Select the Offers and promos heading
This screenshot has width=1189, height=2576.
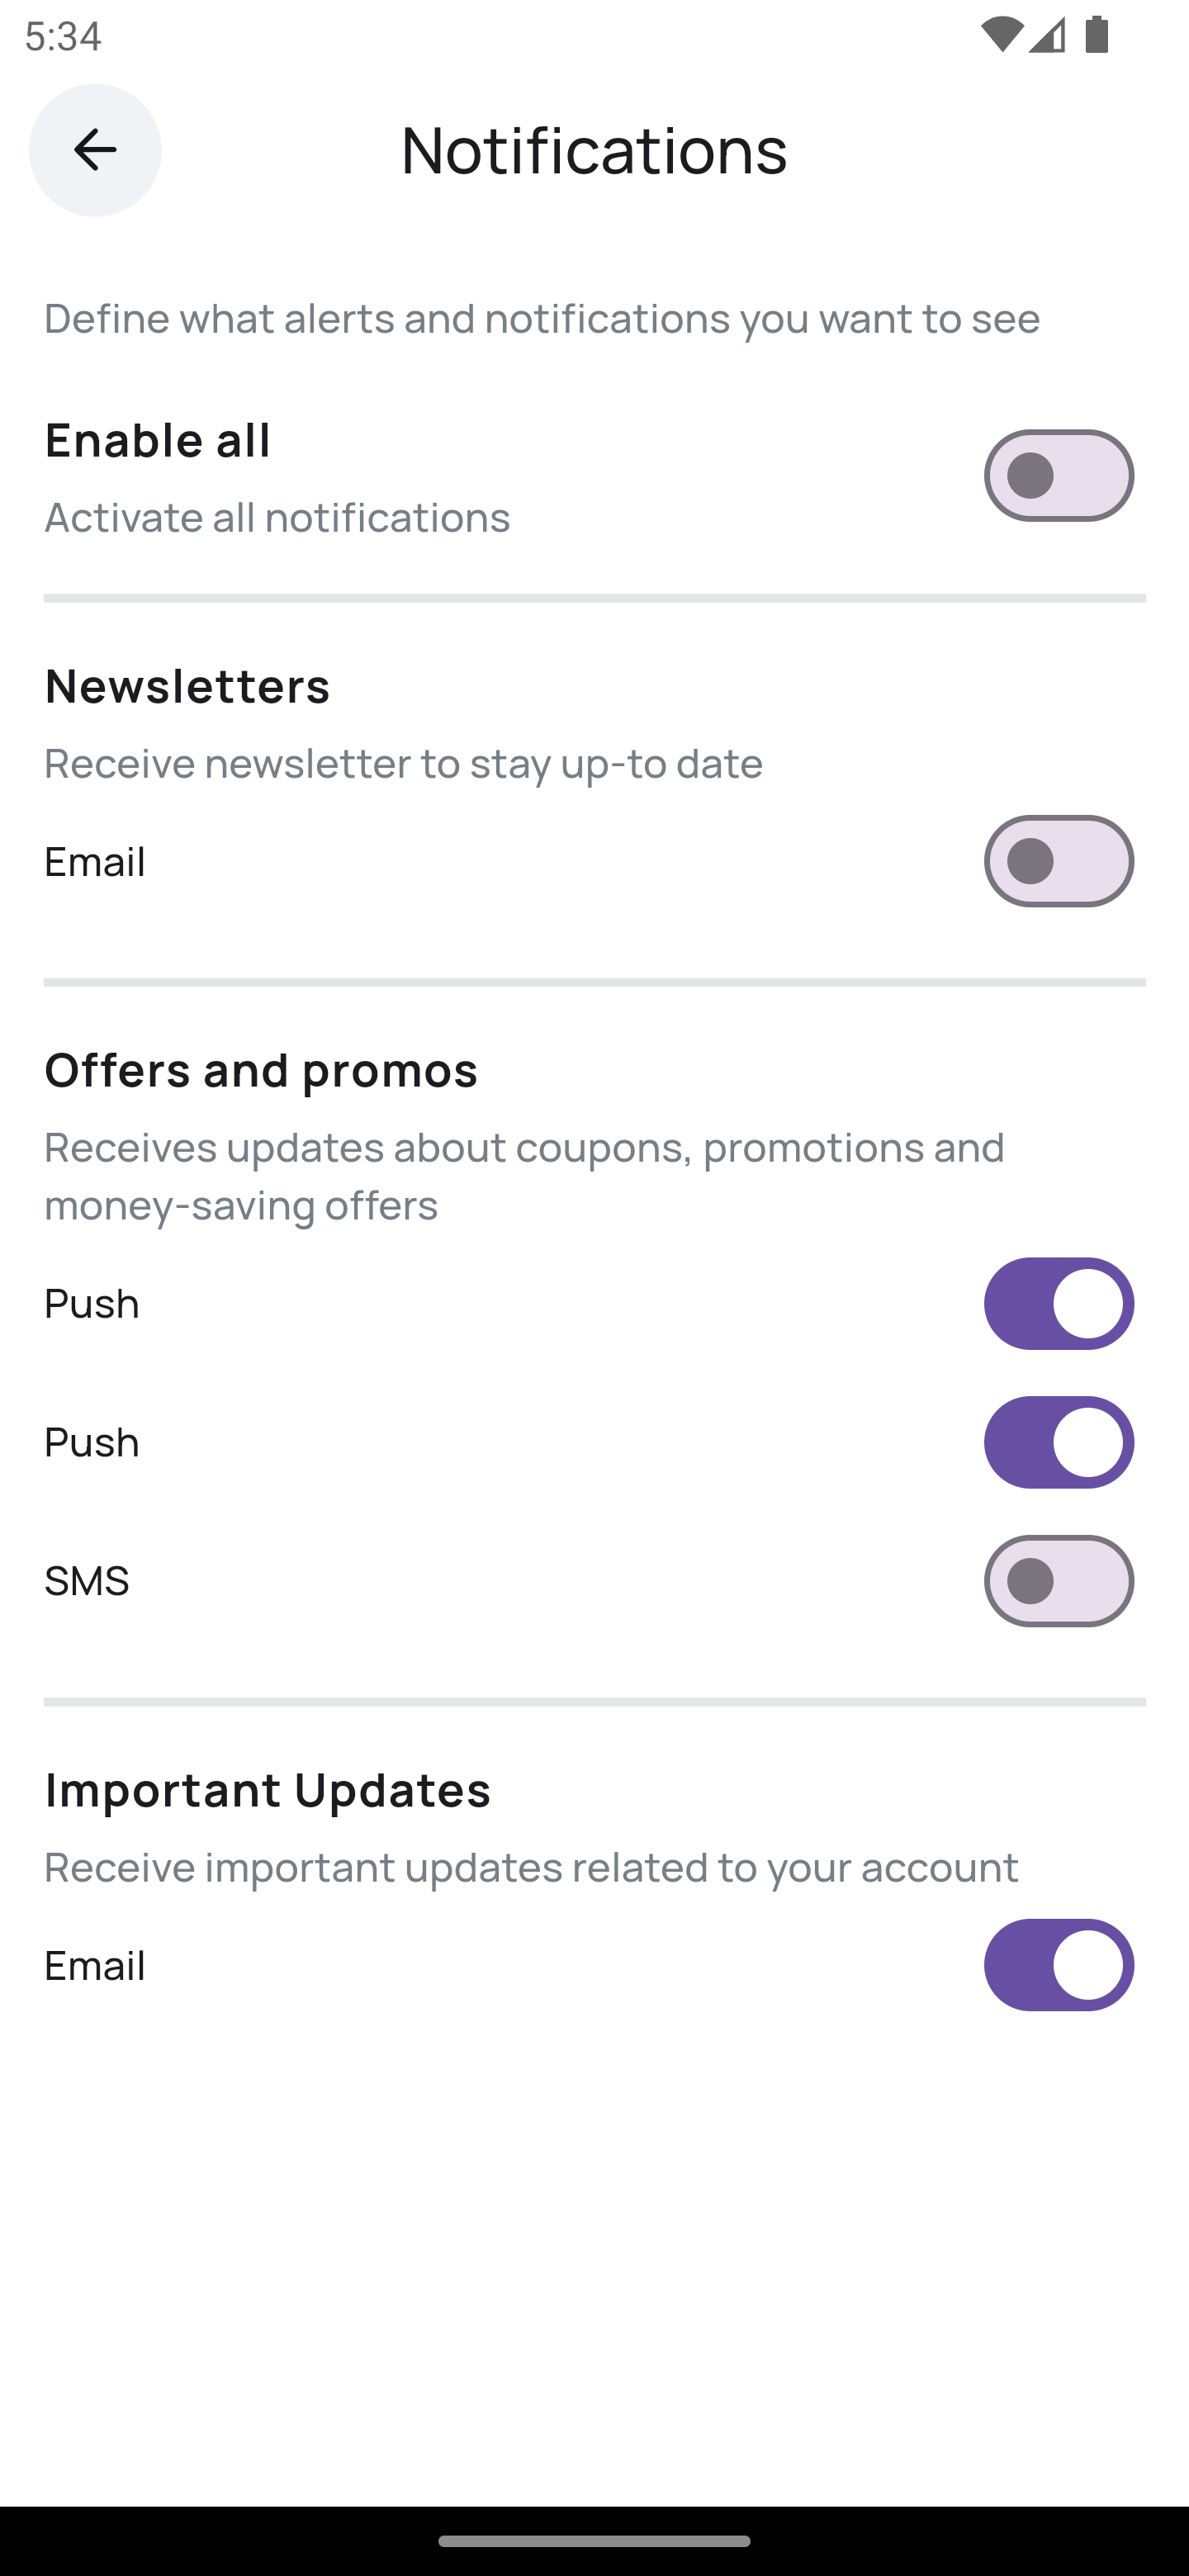pos(260,1069)
